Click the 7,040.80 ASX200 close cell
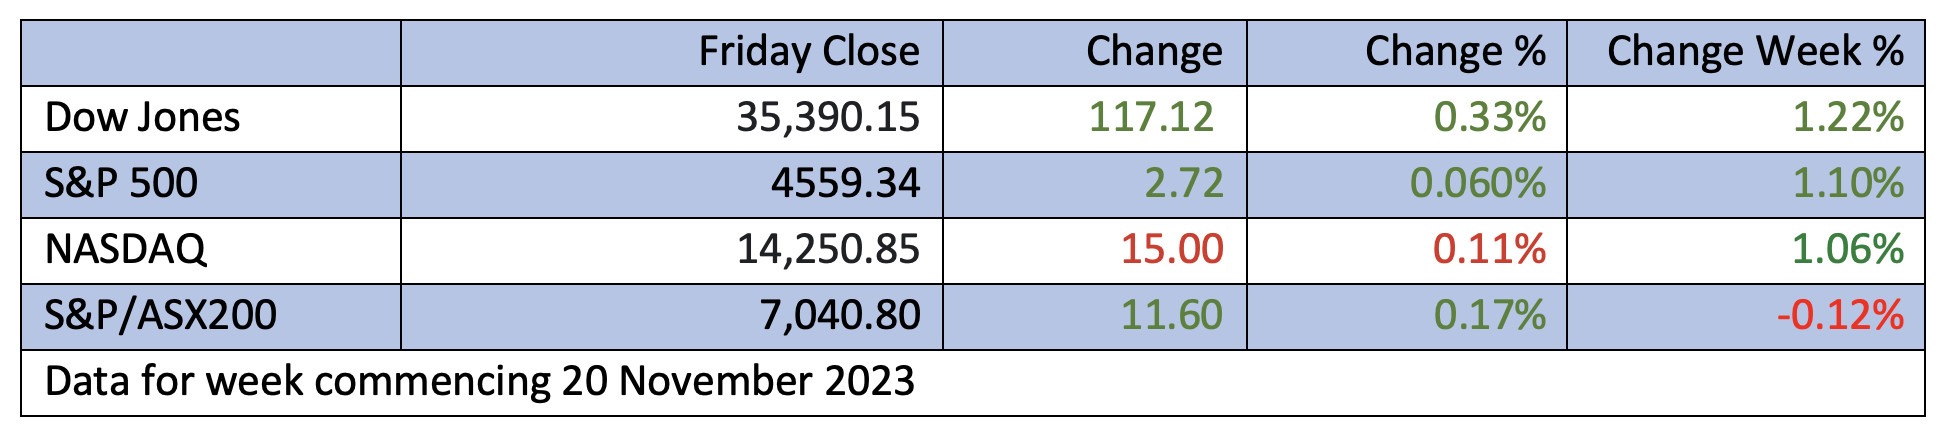Viewport: 1942px width, 432px height. coord(840,316)
